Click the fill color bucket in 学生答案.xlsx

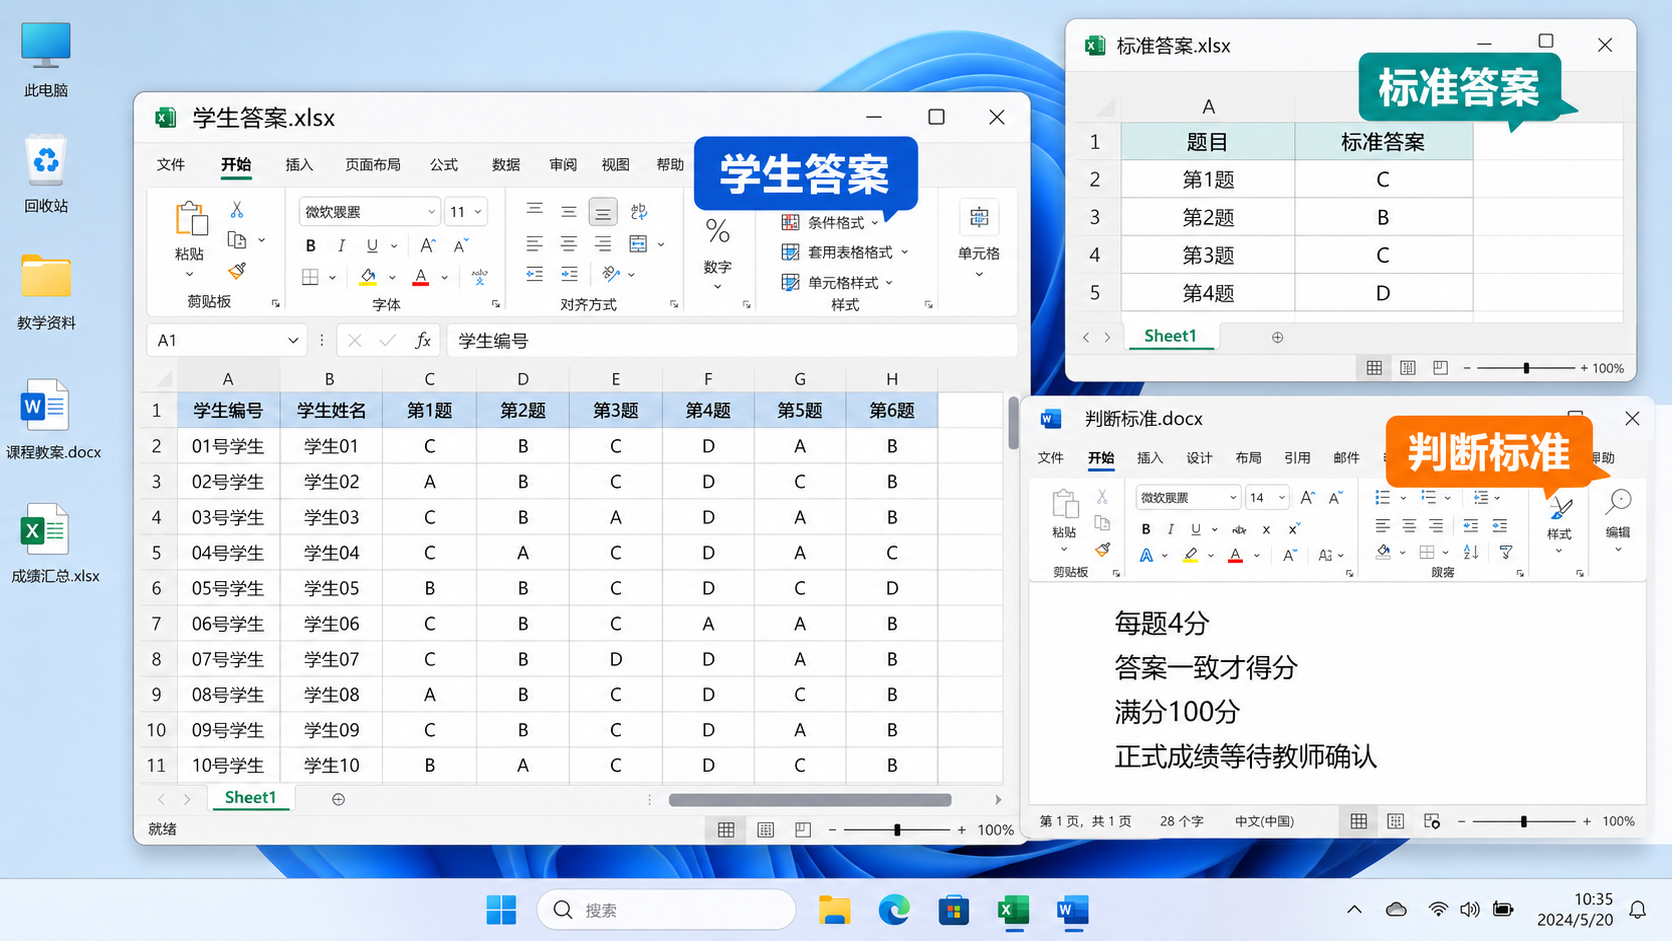tap(368, 276)
